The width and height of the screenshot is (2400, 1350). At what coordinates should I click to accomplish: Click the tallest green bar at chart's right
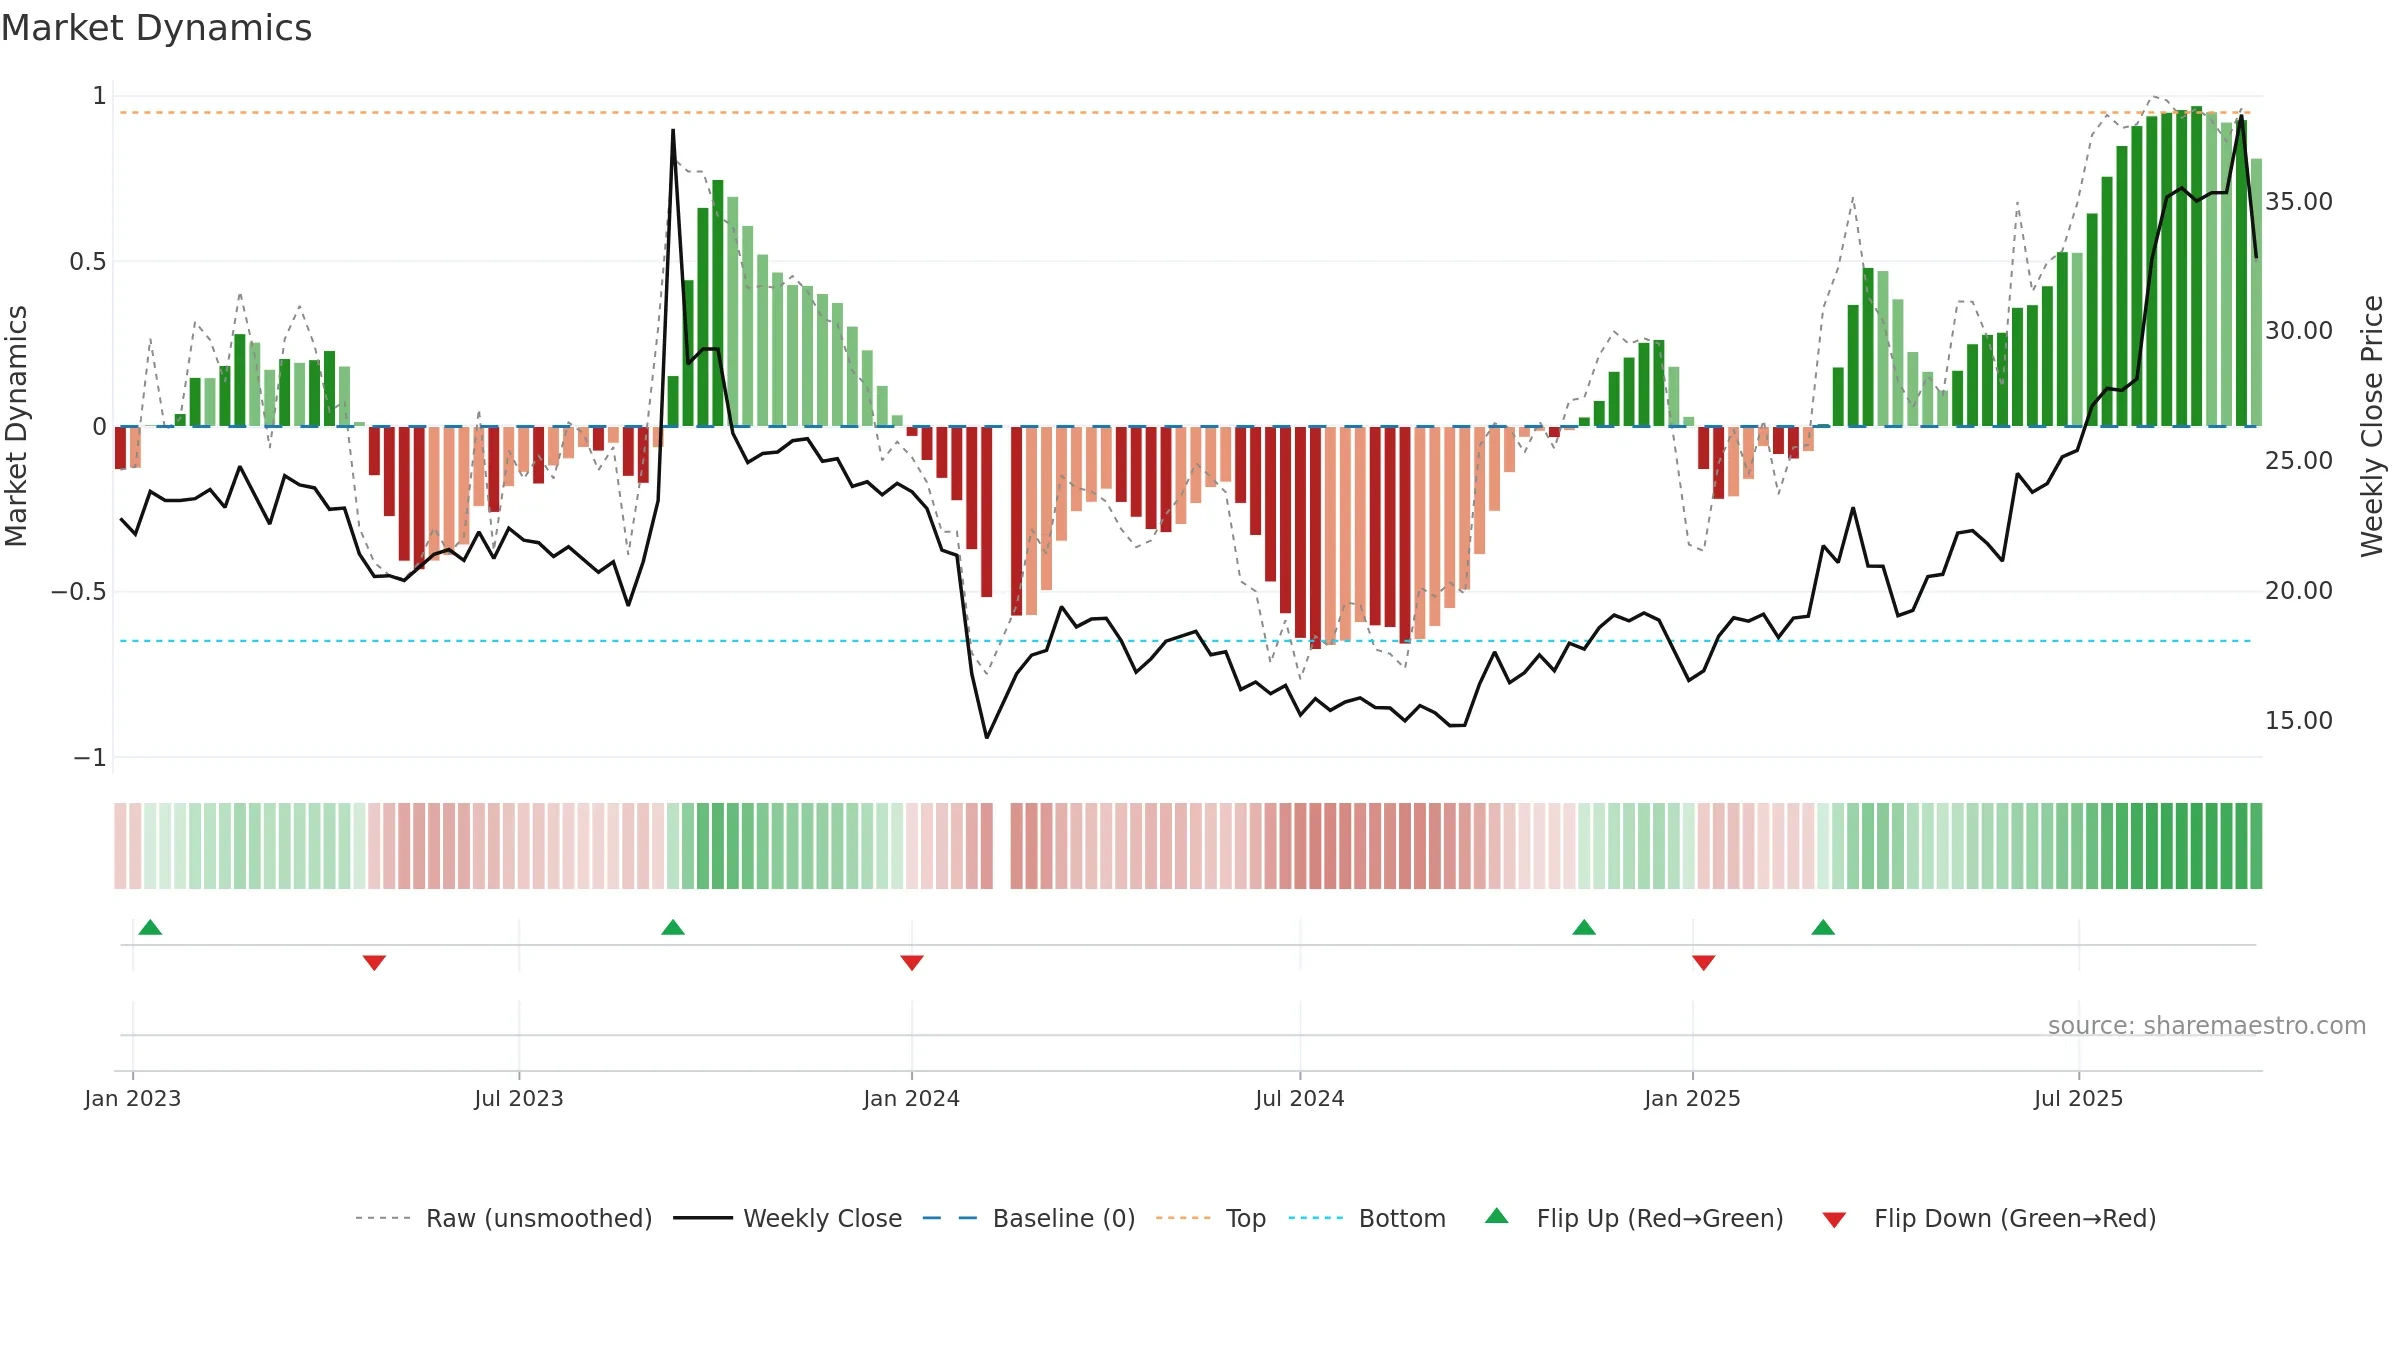click(2197, 266)
